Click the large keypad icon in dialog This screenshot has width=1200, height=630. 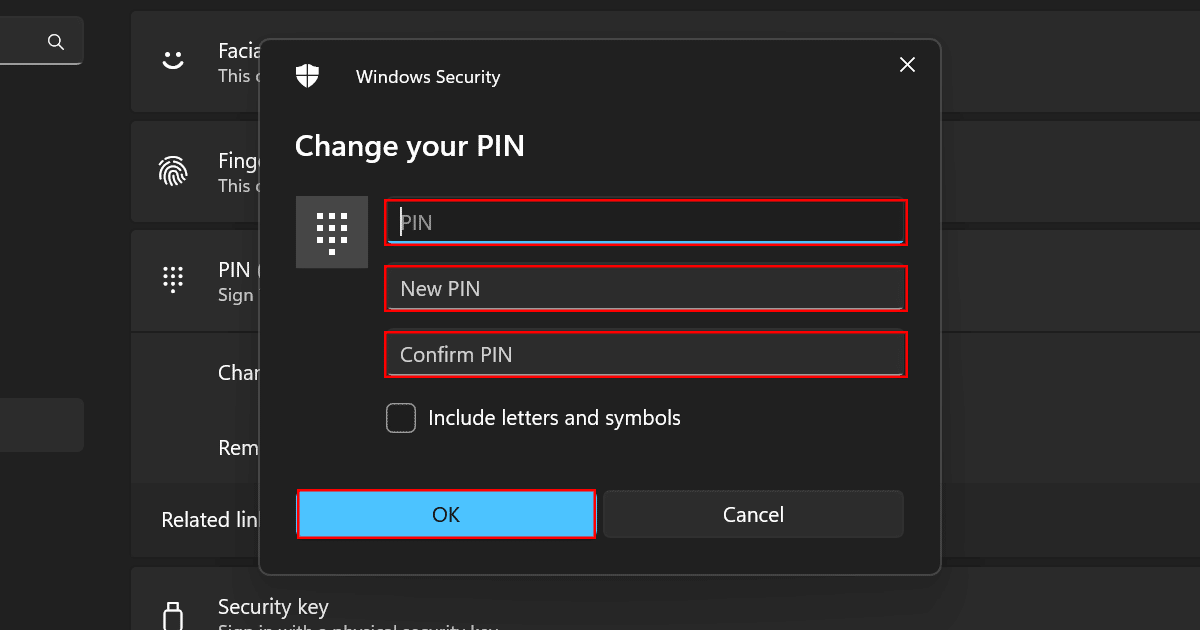[x=332, y=232]
